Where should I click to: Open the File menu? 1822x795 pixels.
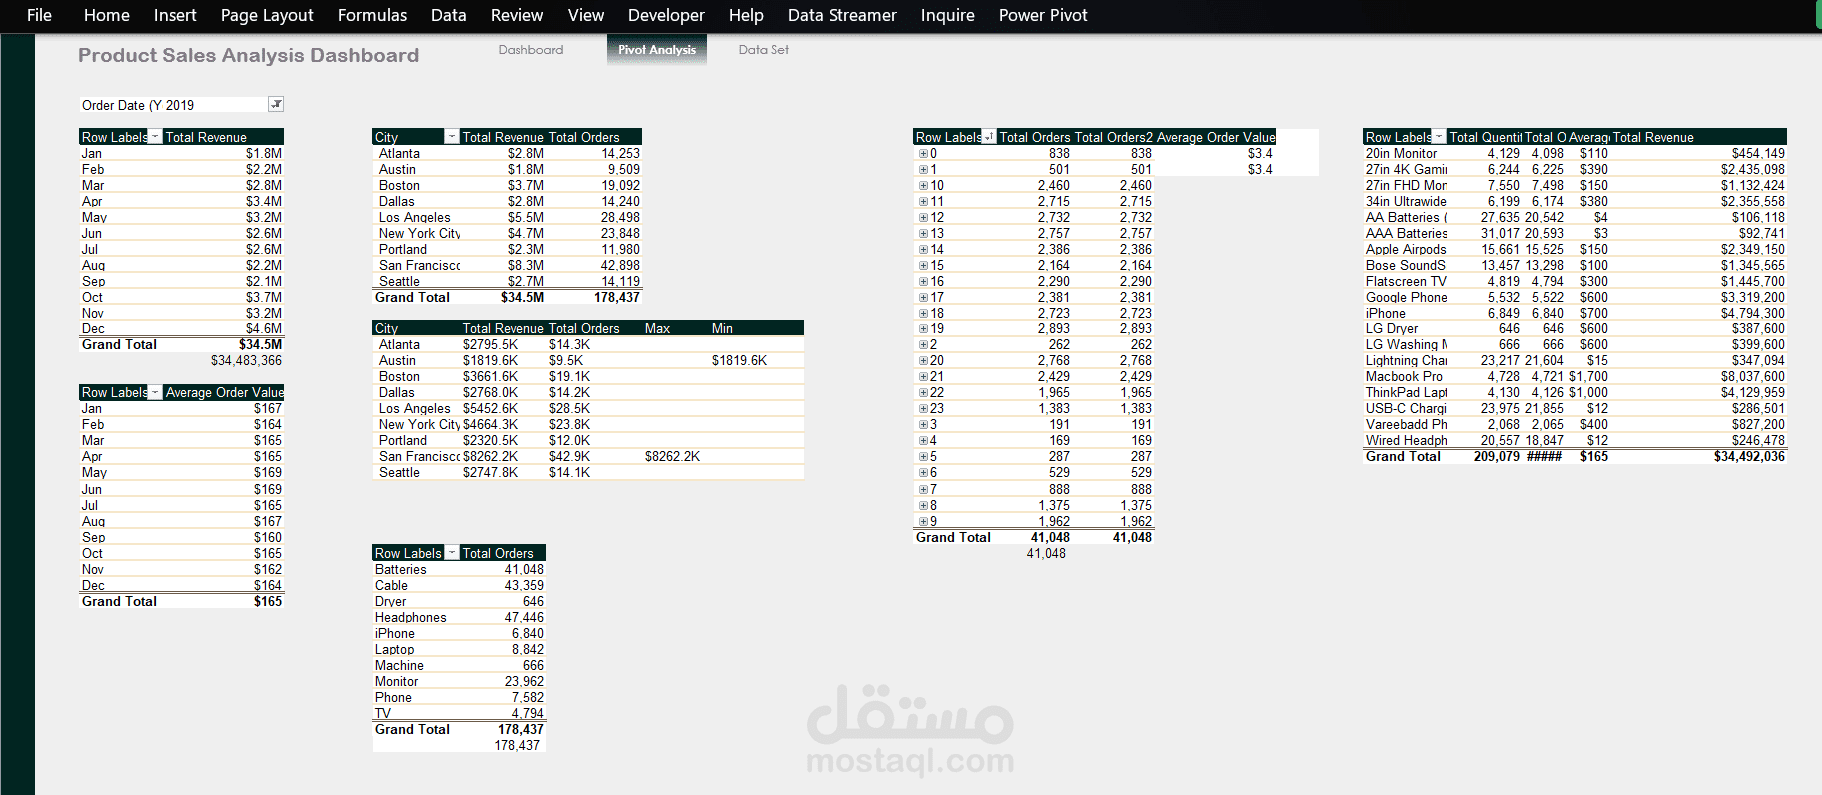point(39,15)
